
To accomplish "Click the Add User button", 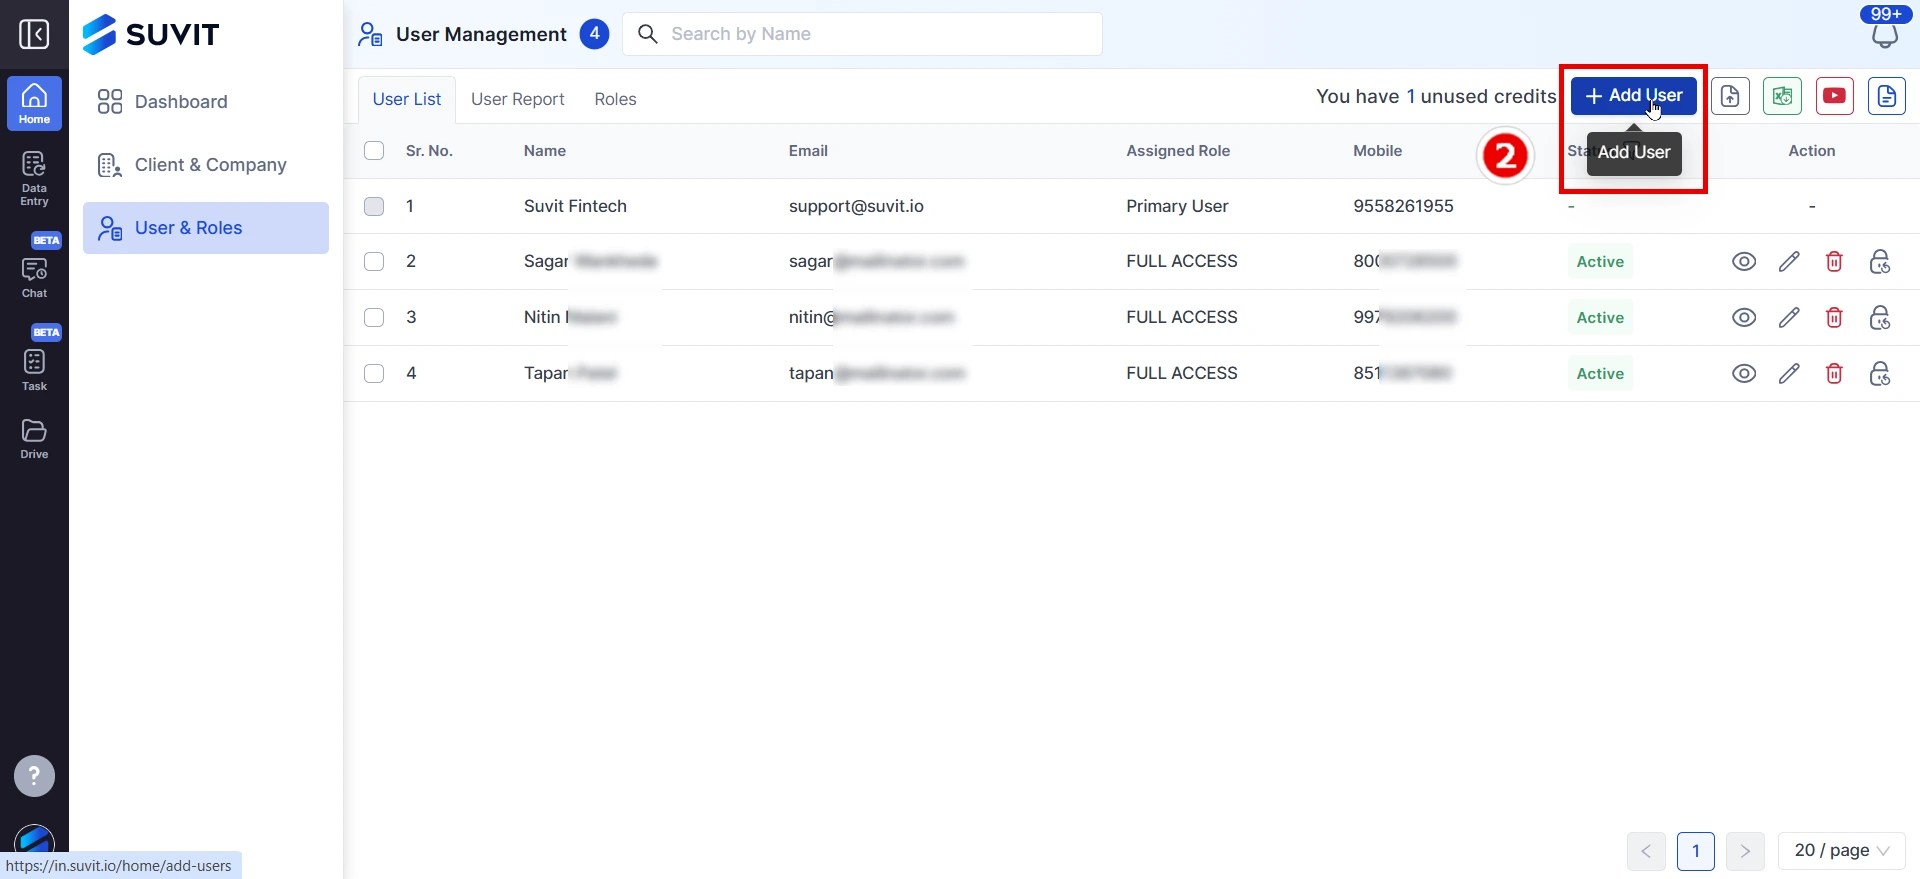I will [x=1634, y=96].
